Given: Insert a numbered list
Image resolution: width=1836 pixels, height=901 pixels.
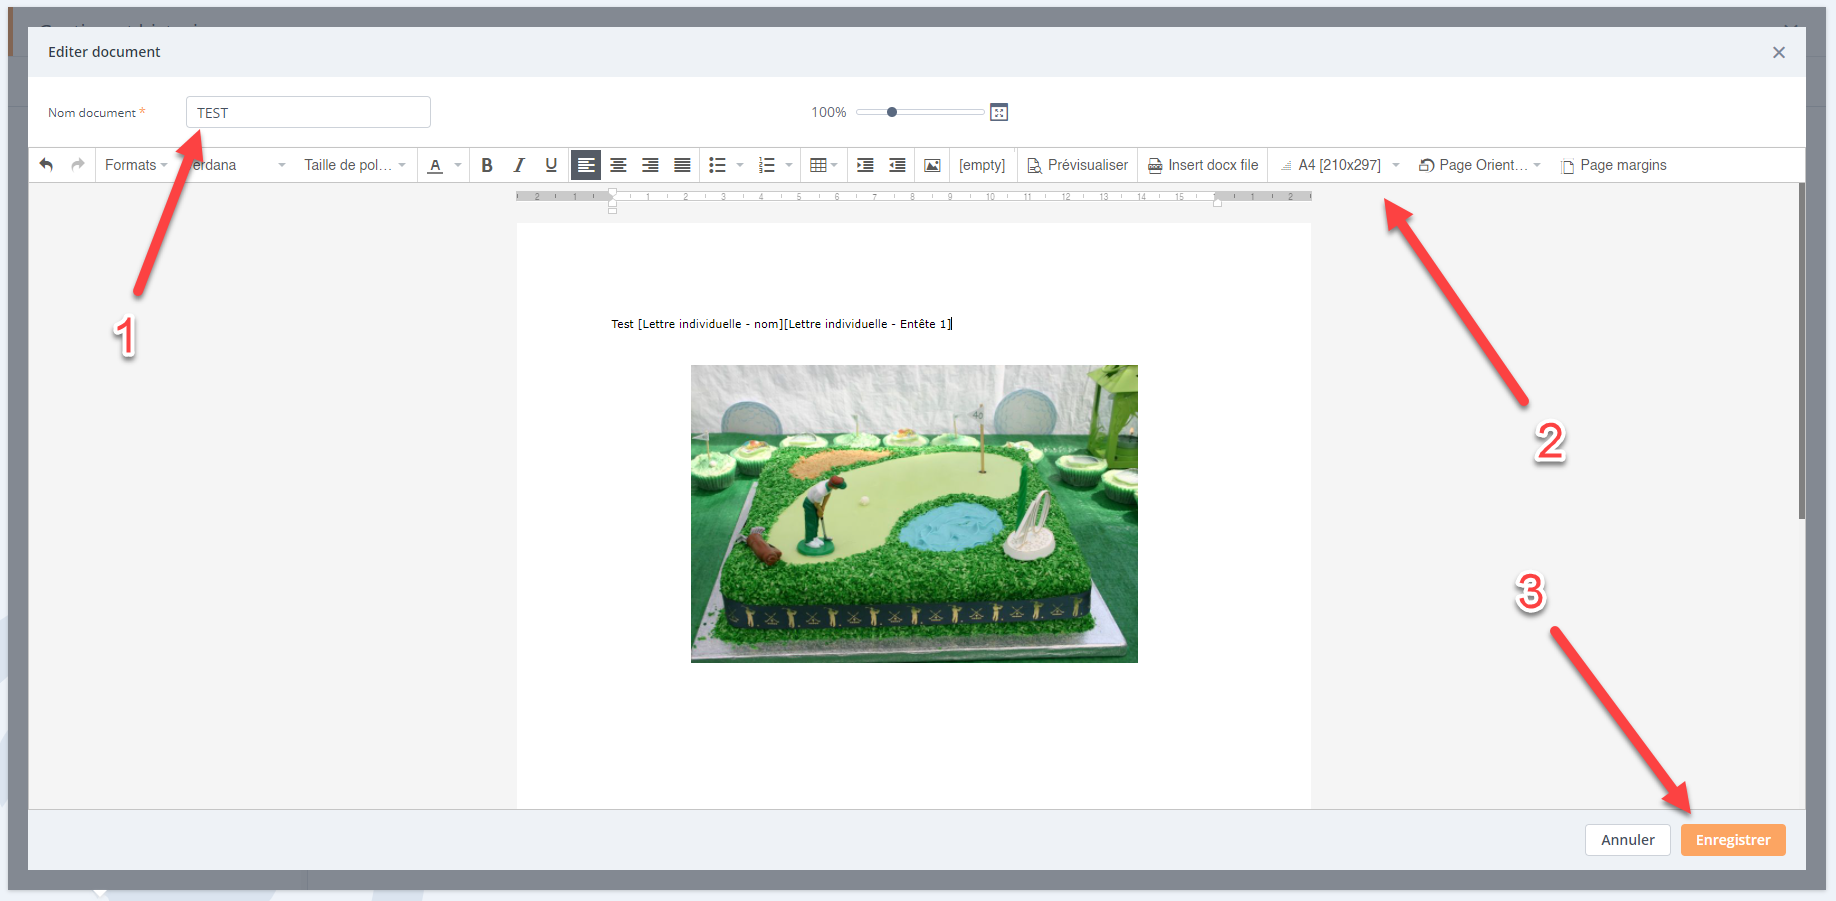Looking at the screenshot, I should pyautogui.click(x=767, y=165).
